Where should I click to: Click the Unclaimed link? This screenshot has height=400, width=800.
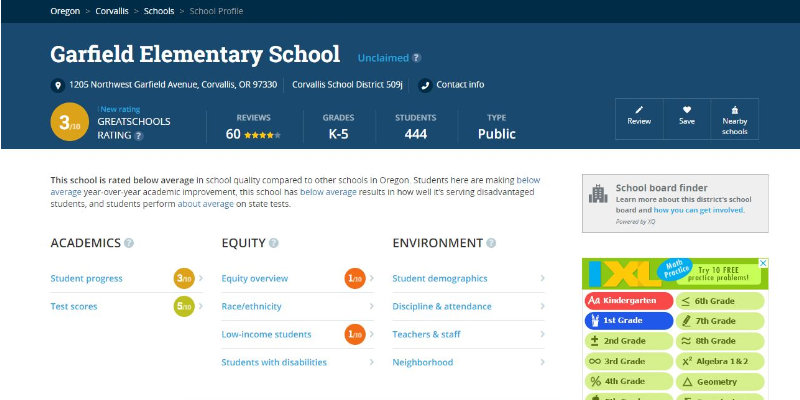[383, 58]
